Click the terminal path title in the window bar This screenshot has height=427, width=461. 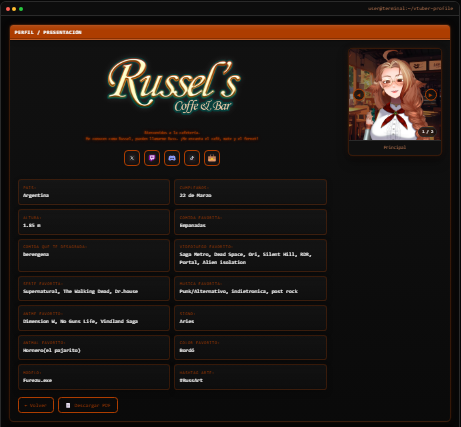click(x=411, y=8)
